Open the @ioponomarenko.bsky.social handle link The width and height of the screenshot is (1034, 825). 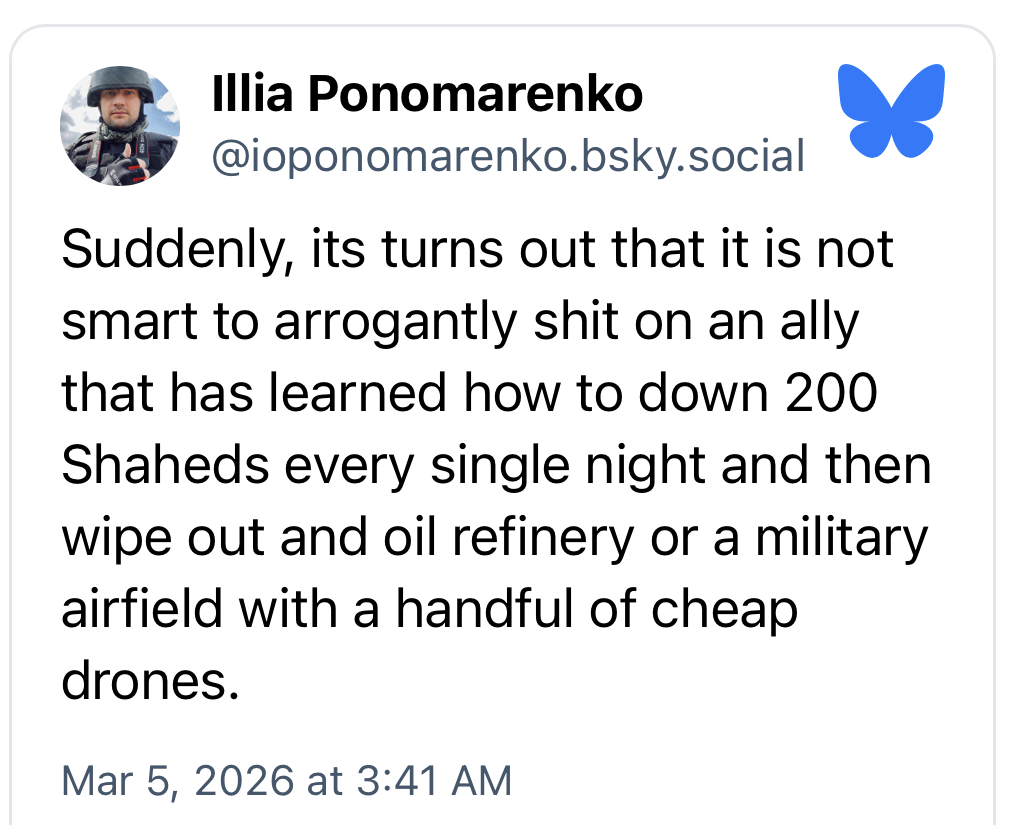tap(508, 156)
